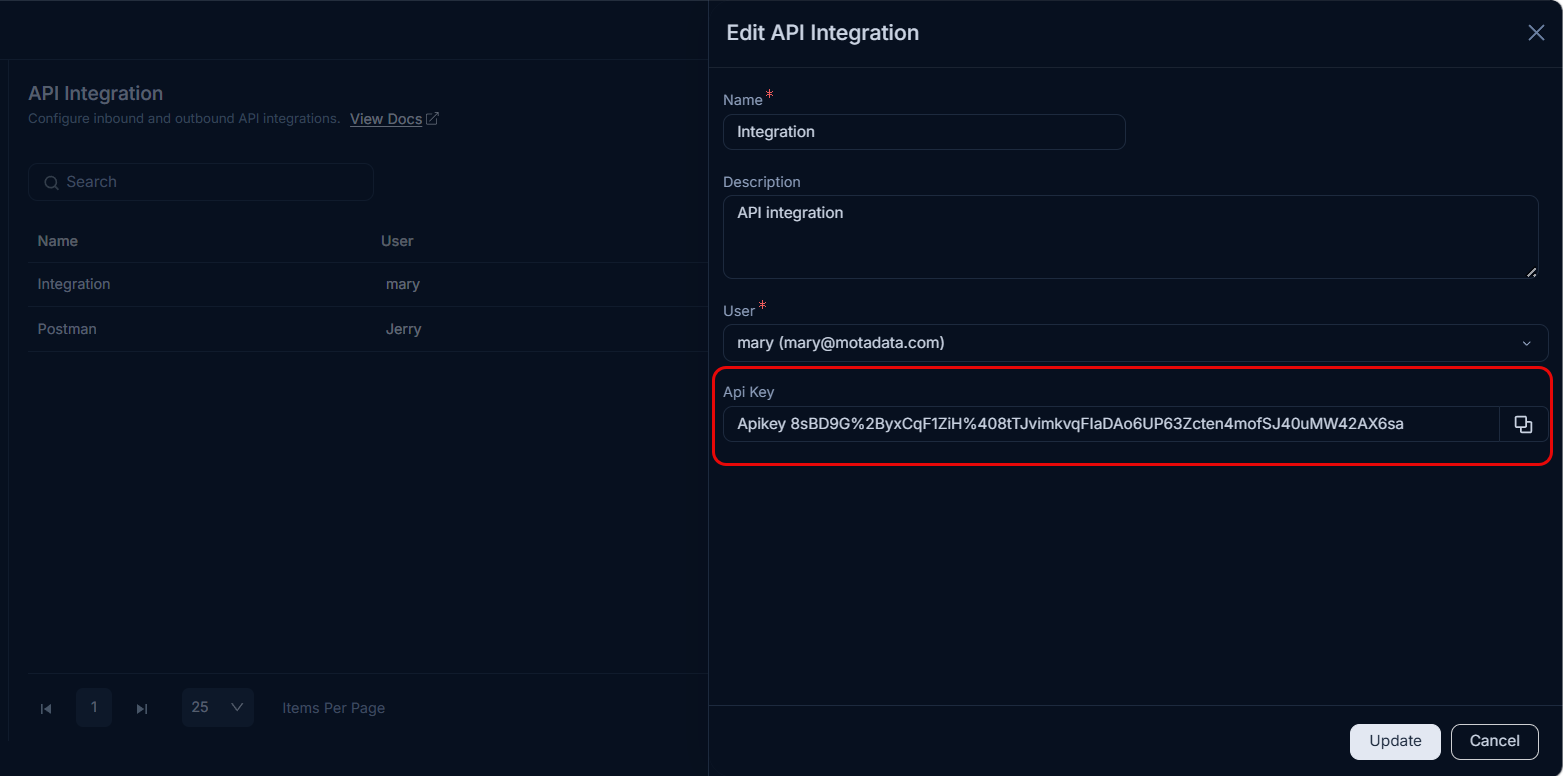Go to the last page arrow
The image size is (1563, 776).
(142, 709)
